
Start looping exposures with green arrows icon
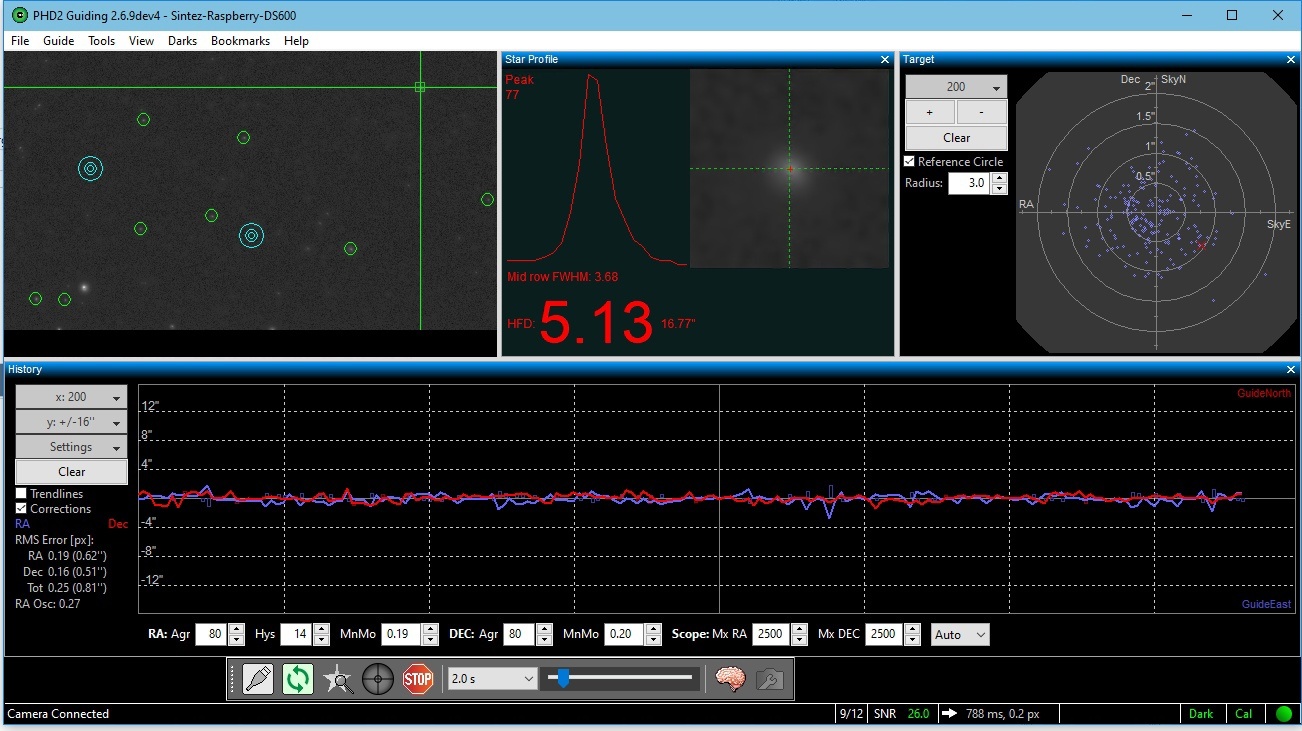(298, 680)
